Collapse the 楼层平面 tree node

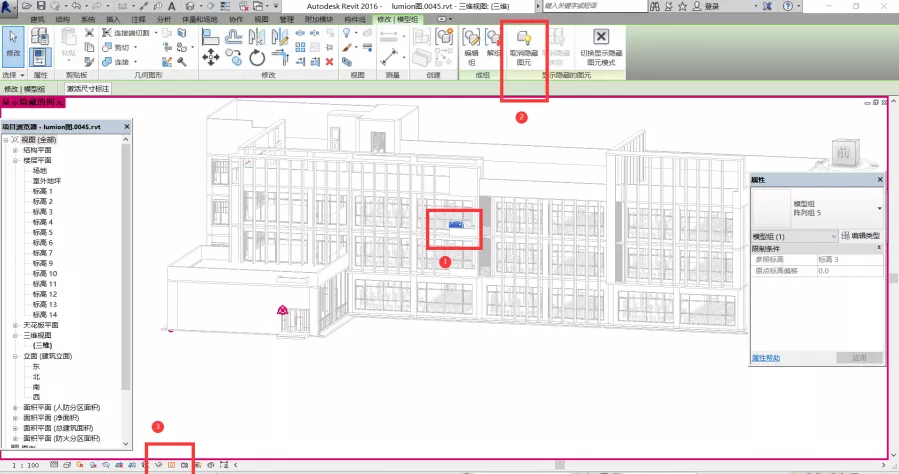point(15,160)
